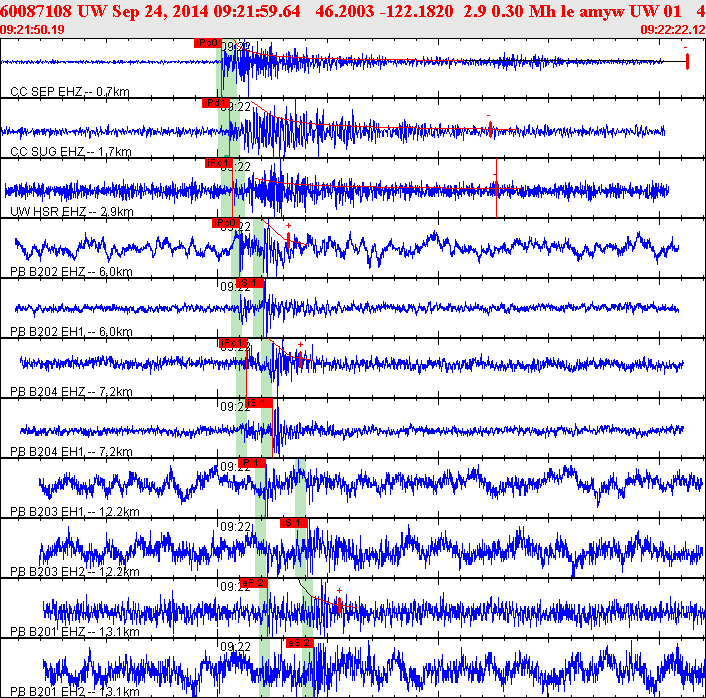The height and width of the screenshot is (698, 706).
Task: Click the station label UW HSR EHZ -- 2.9km
Action: pyautogui.click(x=72, y=212)
